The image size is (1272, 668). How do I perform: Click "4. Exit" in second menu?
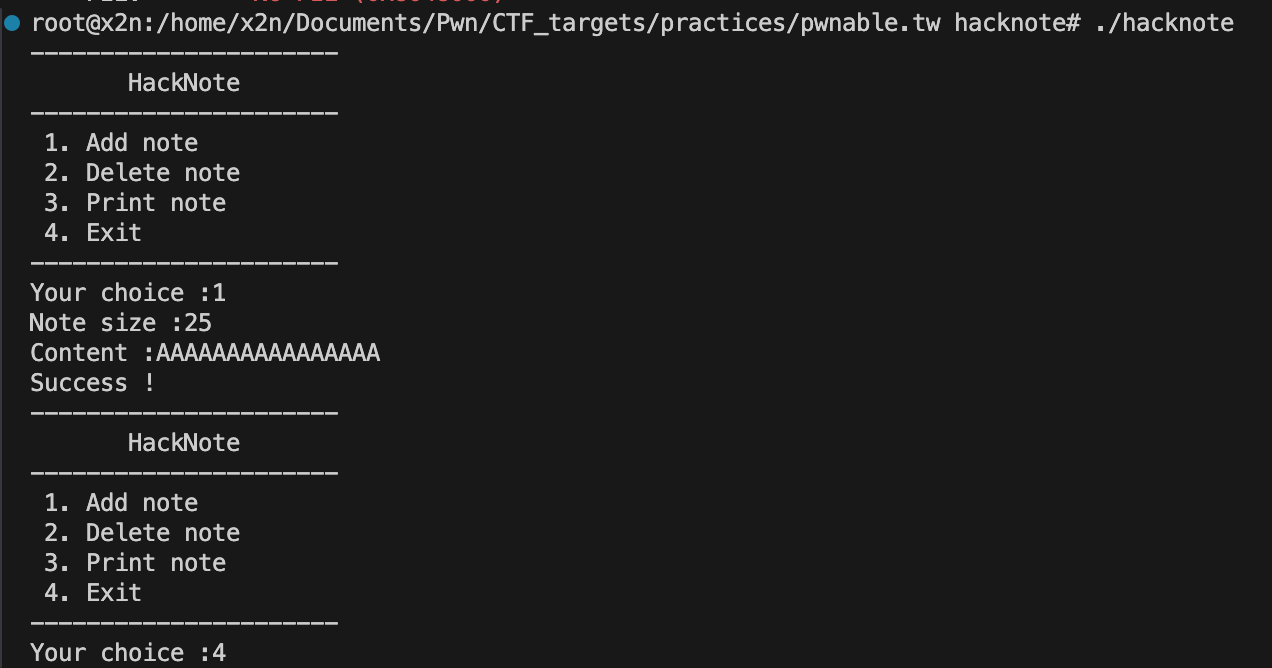point(93,593)
